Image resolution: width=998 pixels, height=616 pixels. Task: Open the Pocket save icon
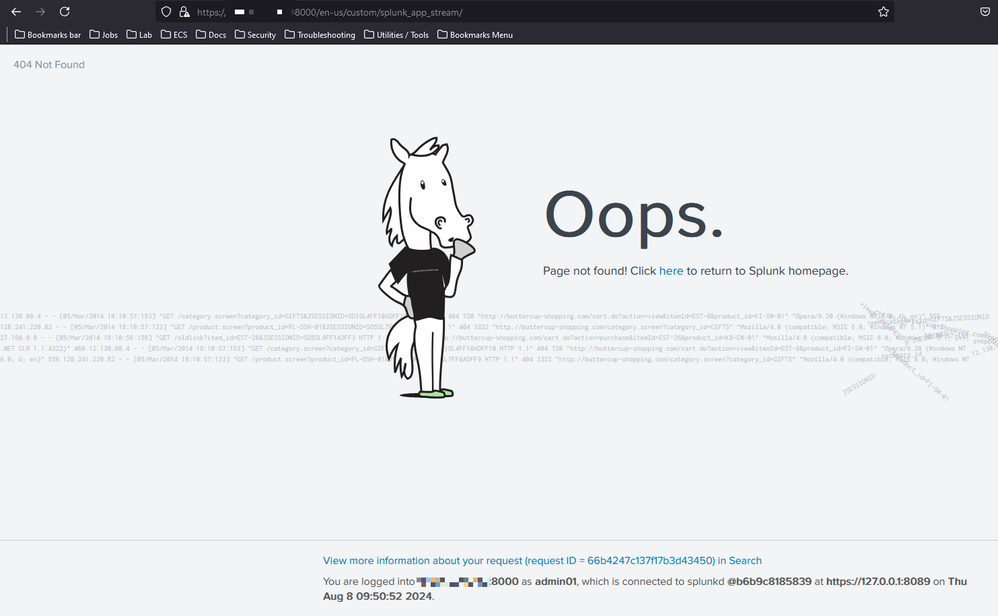click(x=985, y=11)
